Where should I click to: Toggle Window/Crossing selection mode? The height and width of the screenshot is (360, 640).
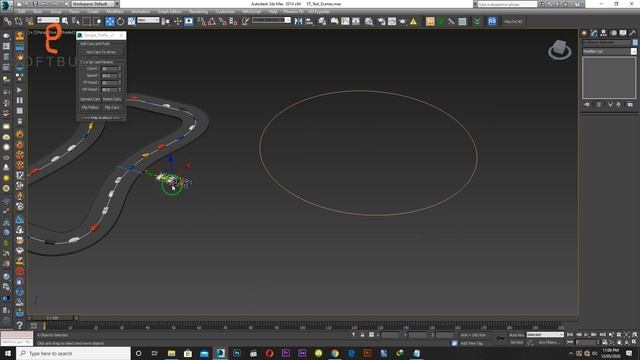[98, 21]
